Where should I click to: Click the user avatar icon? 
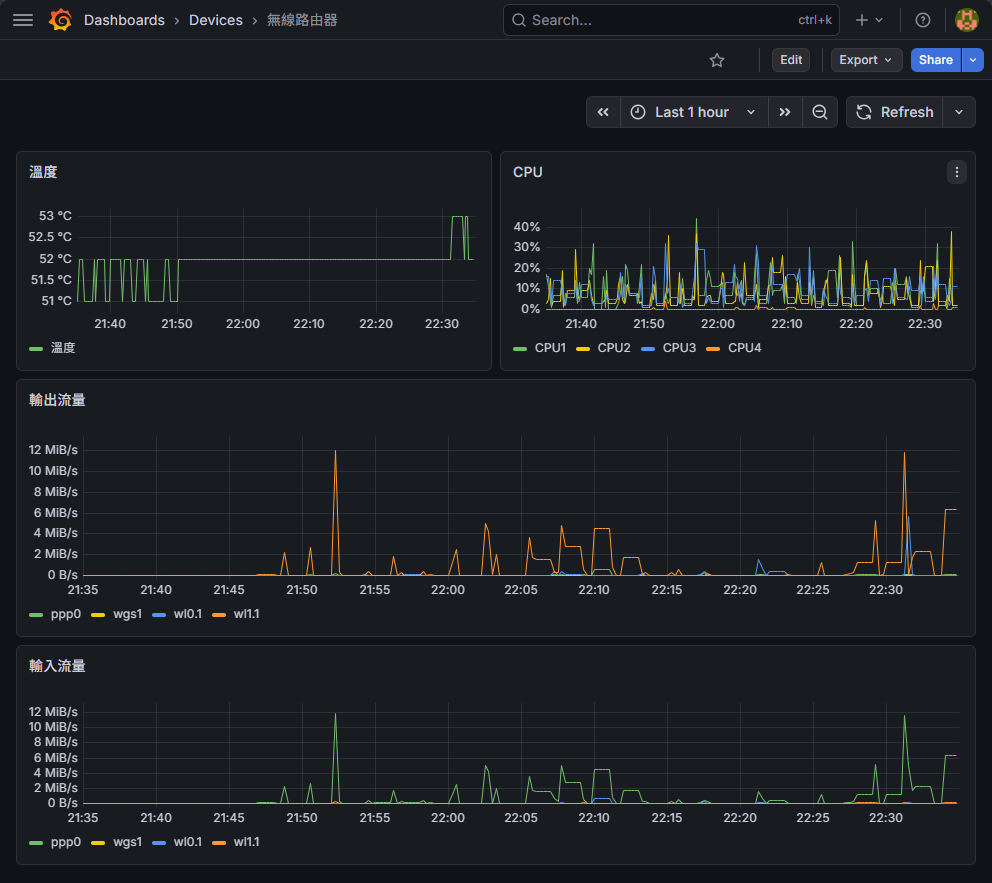pos(966,20)
